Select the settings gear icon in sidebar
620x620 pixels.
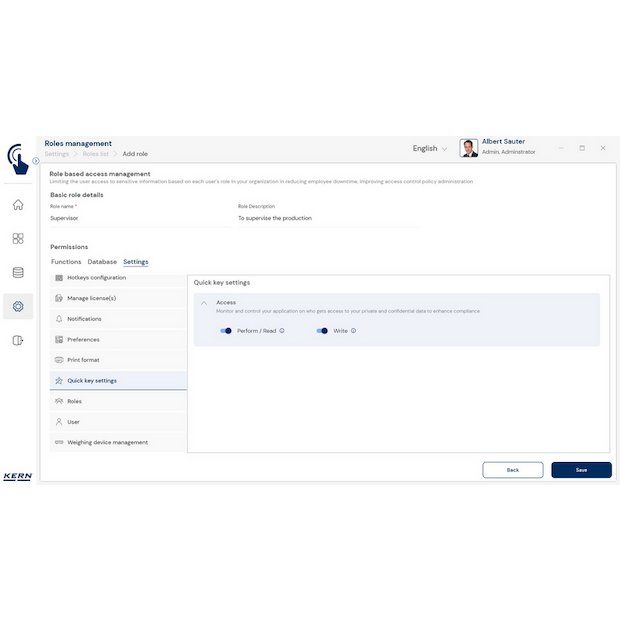pyautogui.click(x=18, y=306)
